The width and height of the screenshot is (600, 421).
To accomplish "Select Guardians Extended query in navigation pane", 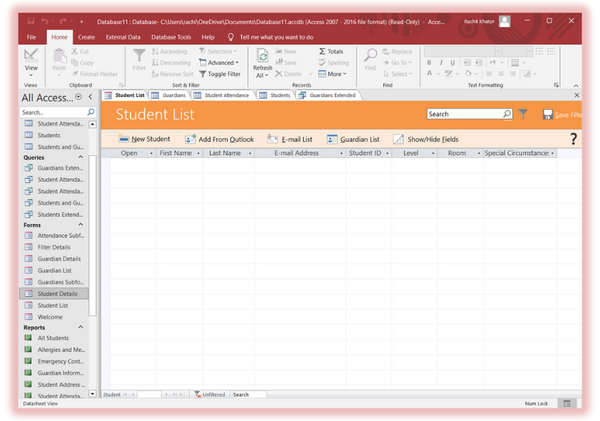I will pyautogui.click(x=54, y=168).
